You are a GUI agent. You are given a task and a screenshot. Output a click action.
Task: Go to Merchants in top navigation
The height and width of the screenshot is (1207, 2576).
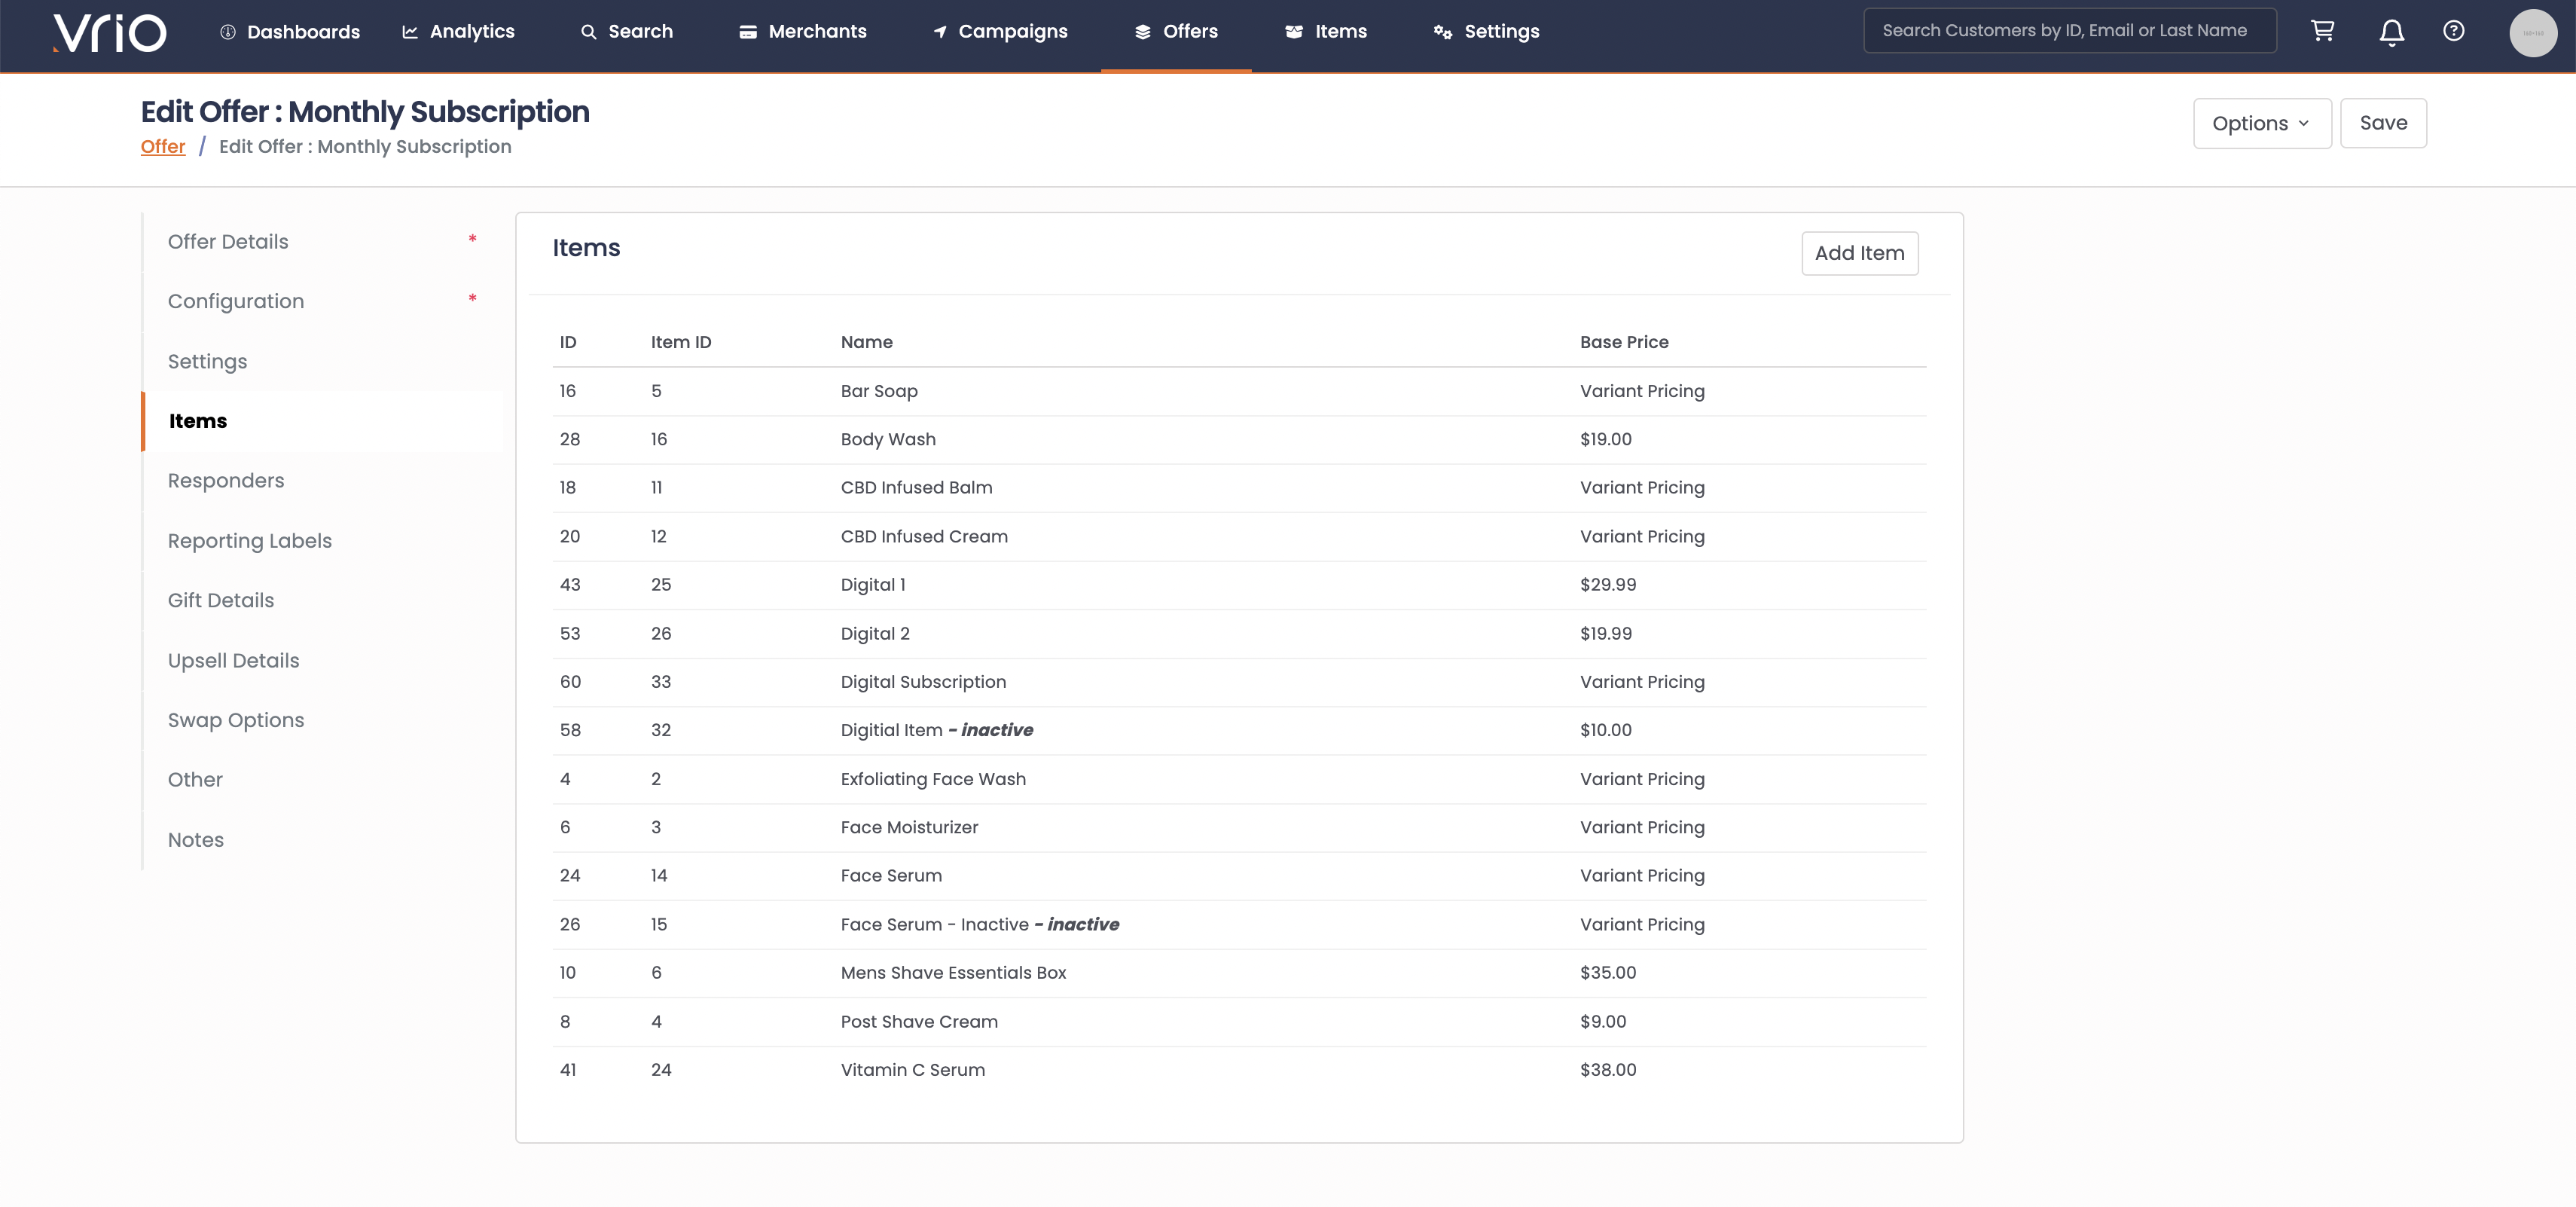tap(803, 32)
